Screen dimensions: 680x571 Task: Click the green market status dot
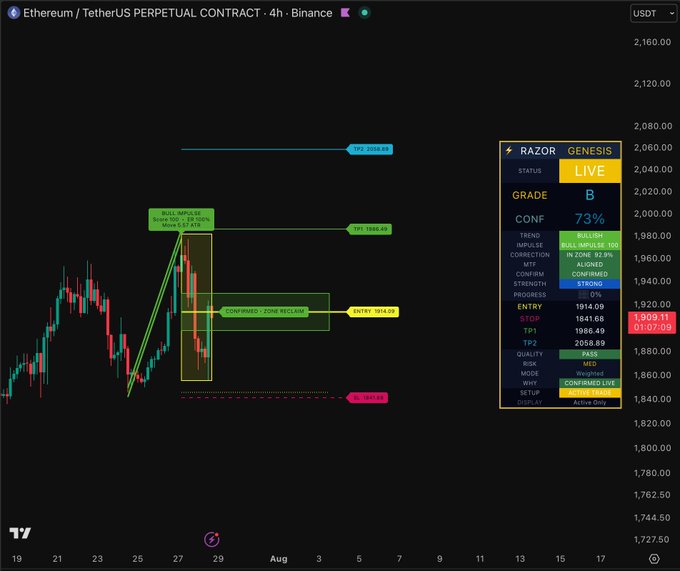tap(365, 13)
